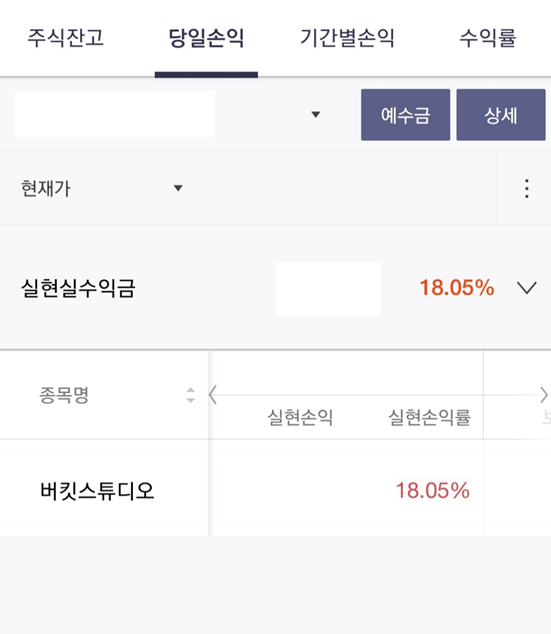
Task: Open the 현재가 dropdown arrow
Action: pyautogui.click(x=178, y=188)
